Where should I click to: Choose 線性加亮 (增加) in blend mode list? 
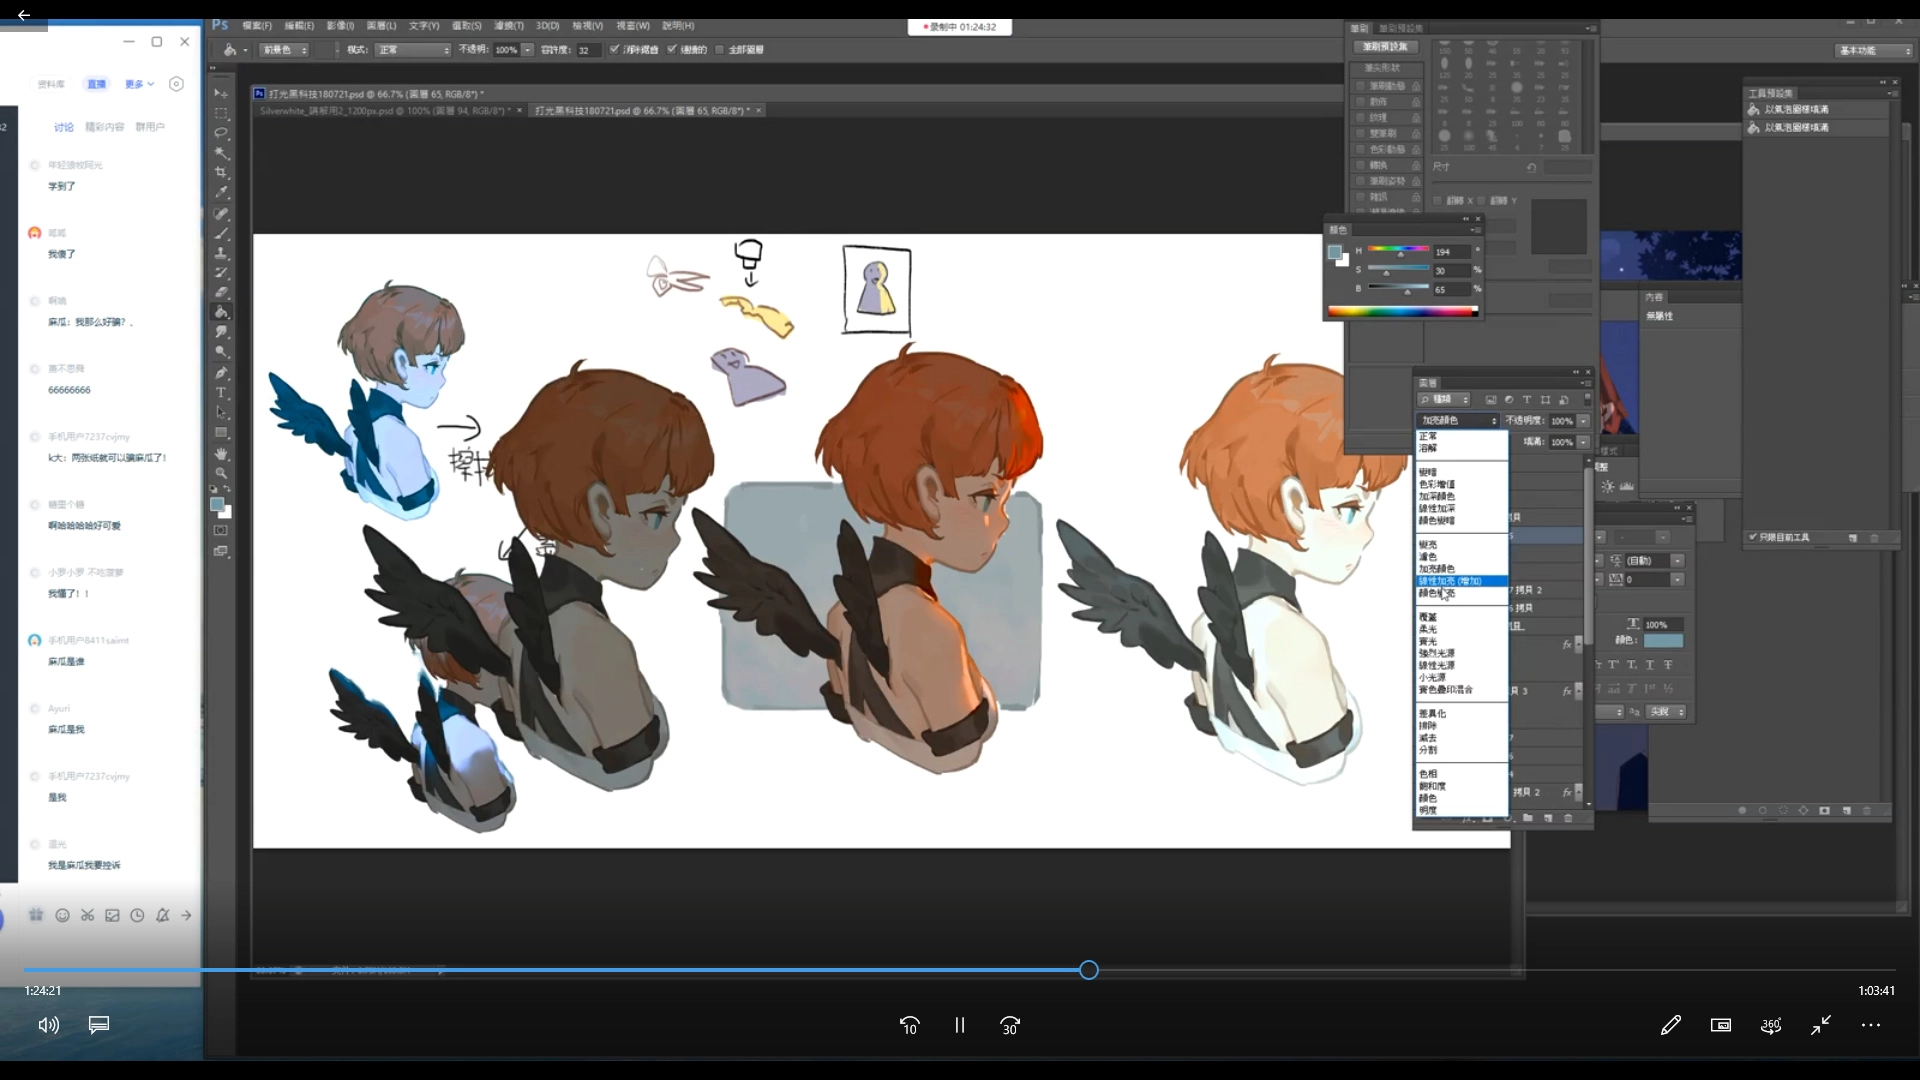click(1450, 581)
